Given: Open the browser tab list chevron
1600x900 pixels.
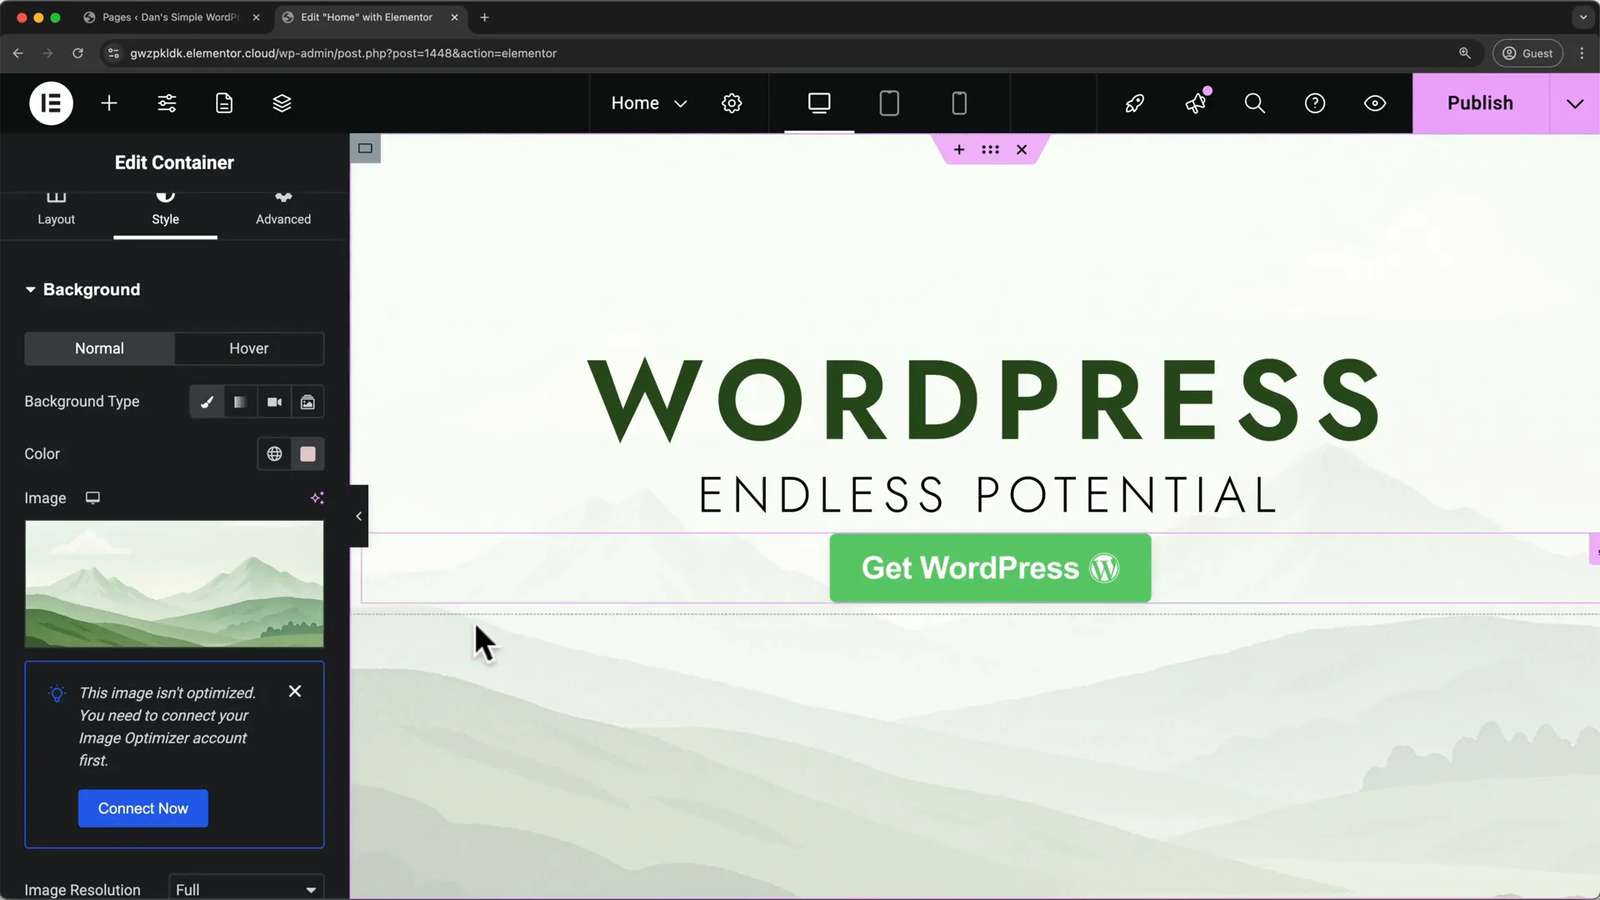Looking at the screenshot, I should tap(1583, 17).
